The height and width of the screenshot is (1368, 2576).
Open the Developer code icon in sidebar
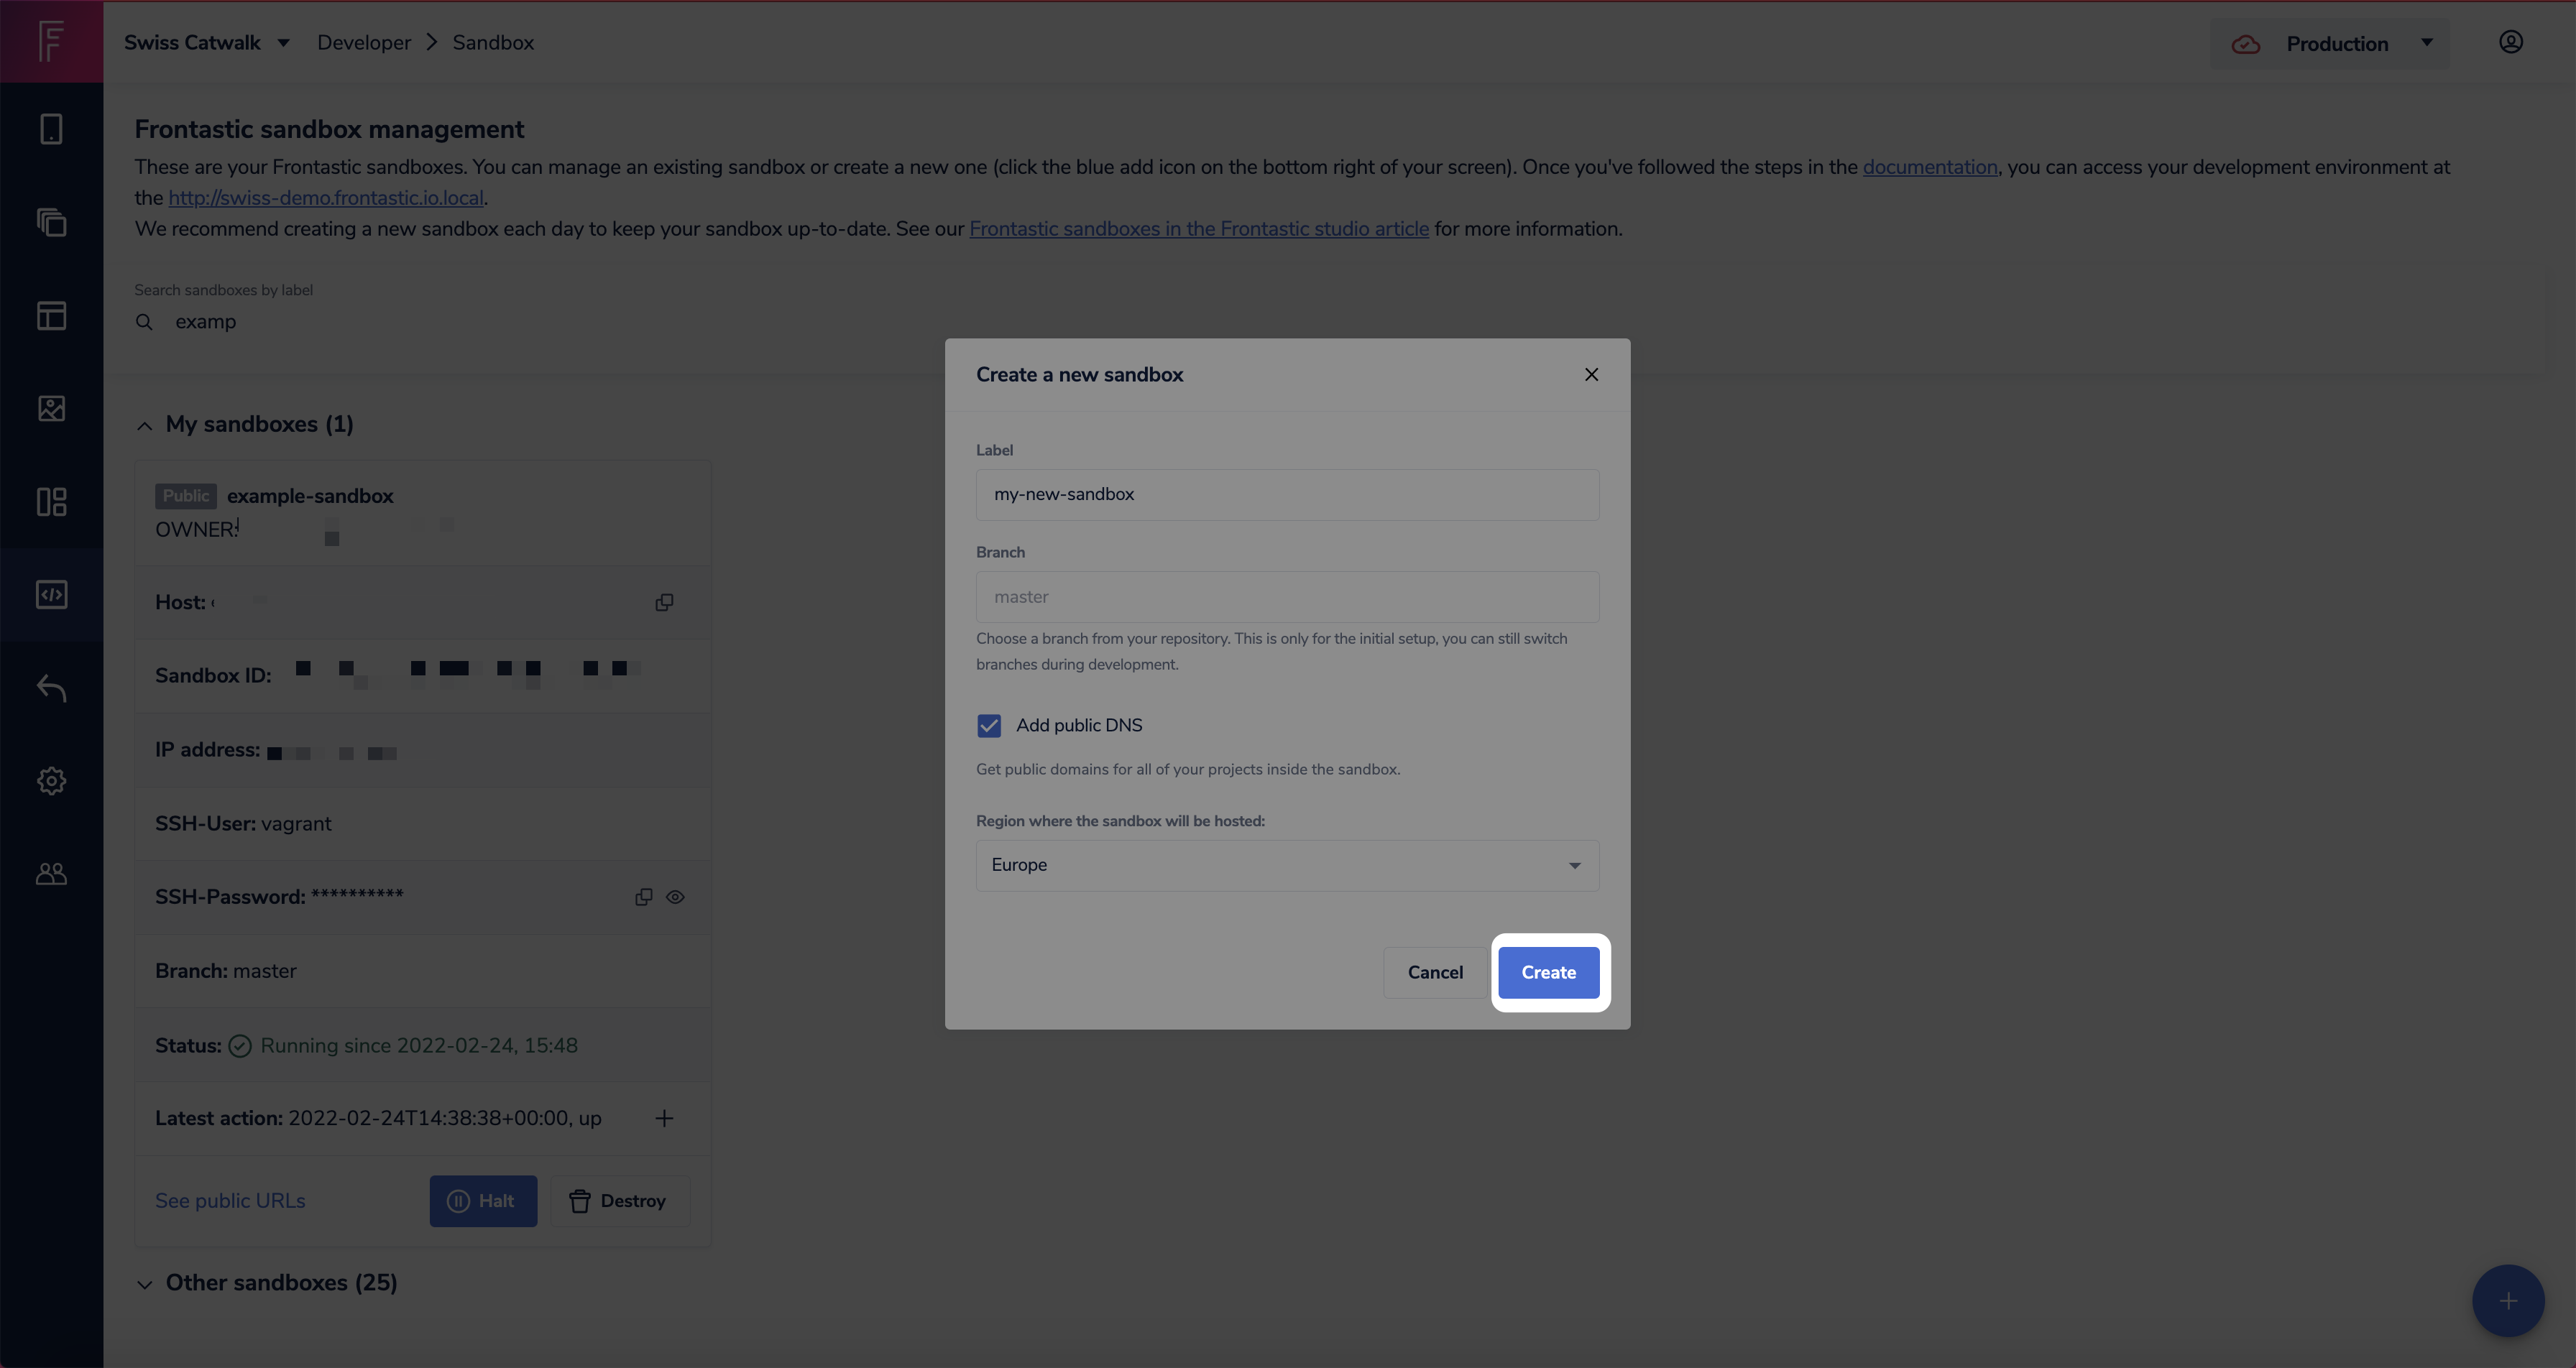(x=51, y=595)
